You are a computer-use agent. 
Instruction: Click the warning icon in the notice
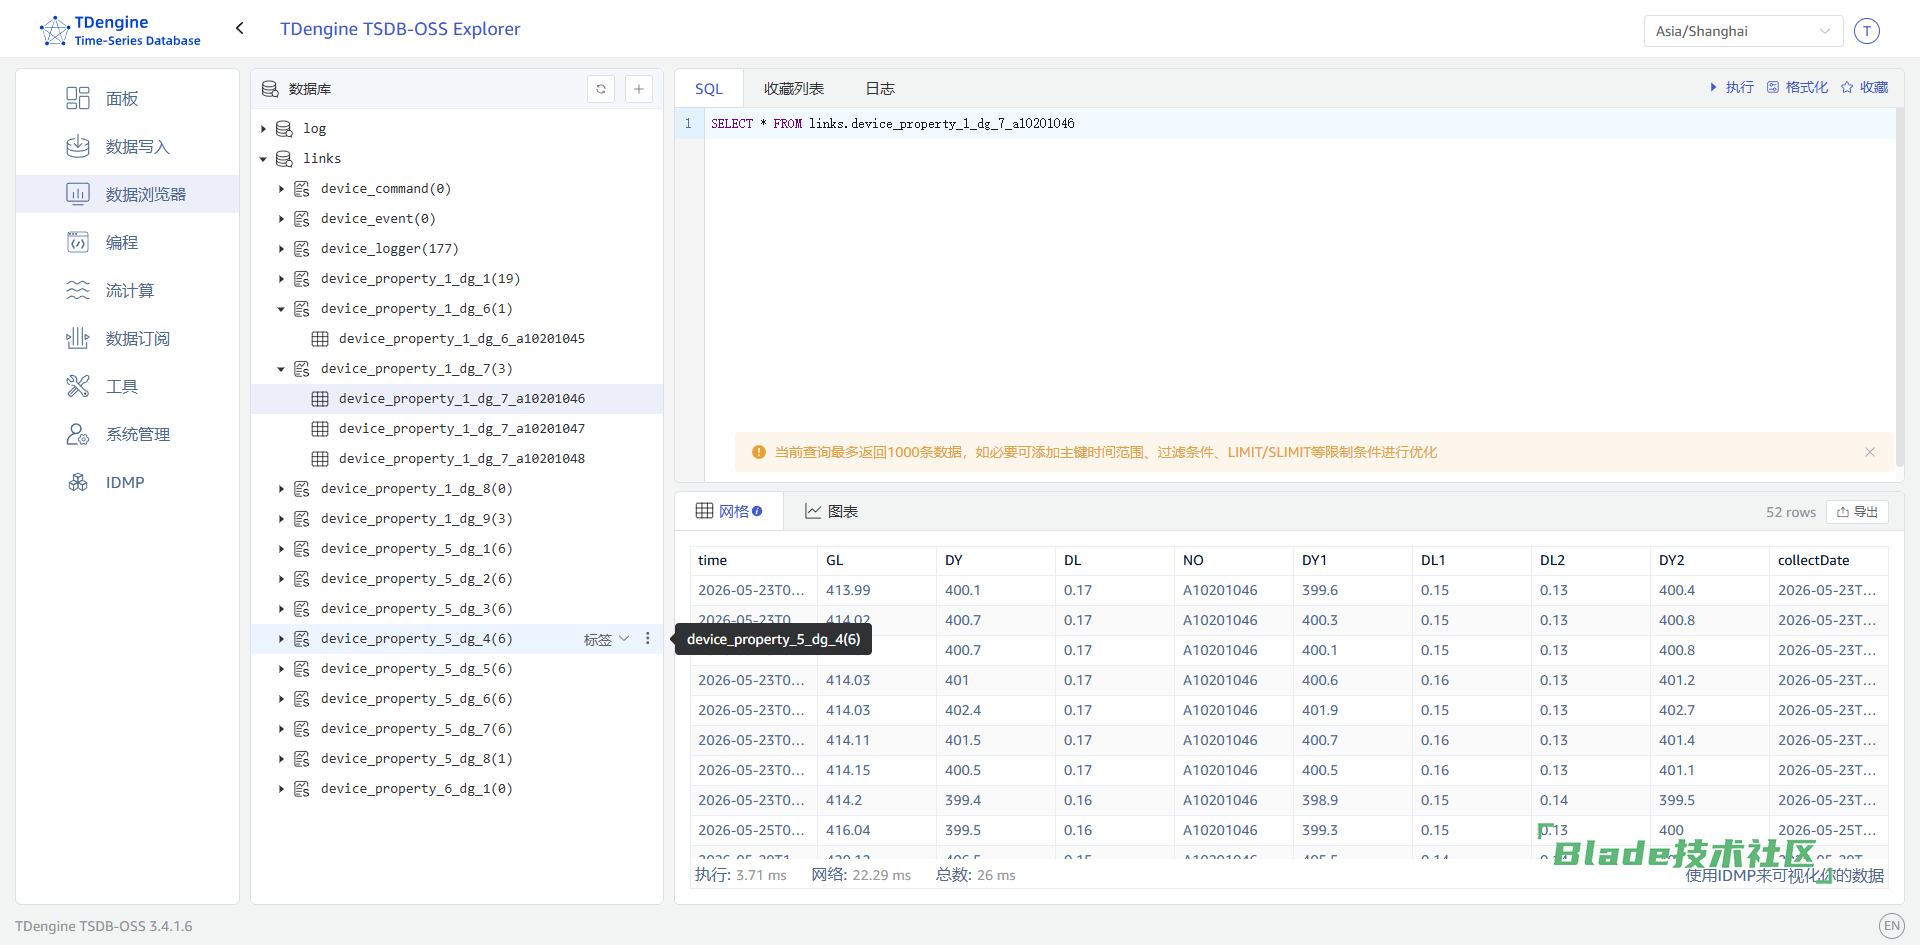(759, 452)
